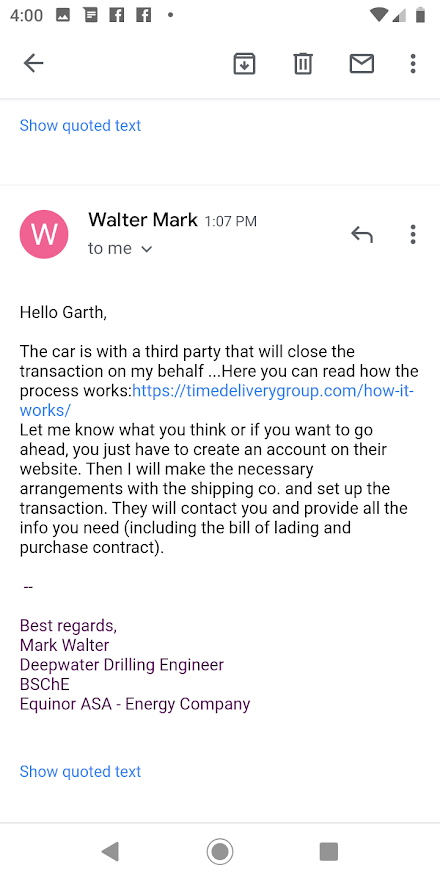
Task: Open Walter Mark message options menu
Action: click(413, 234)
